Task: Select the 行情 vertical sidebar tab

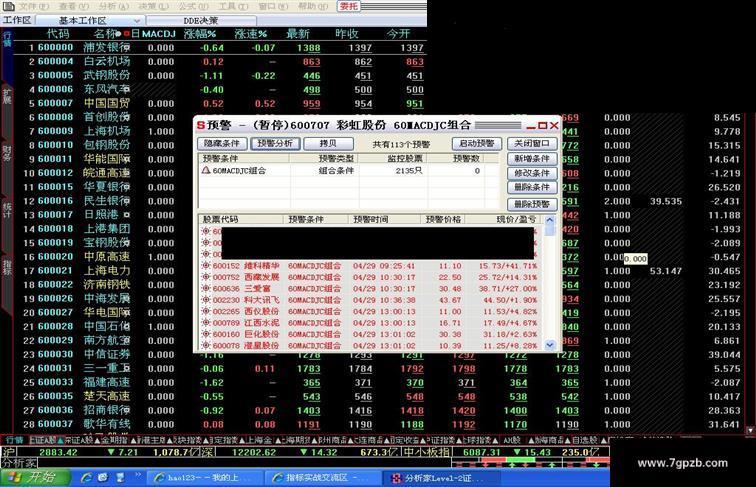Action: (x=7, y=39)
